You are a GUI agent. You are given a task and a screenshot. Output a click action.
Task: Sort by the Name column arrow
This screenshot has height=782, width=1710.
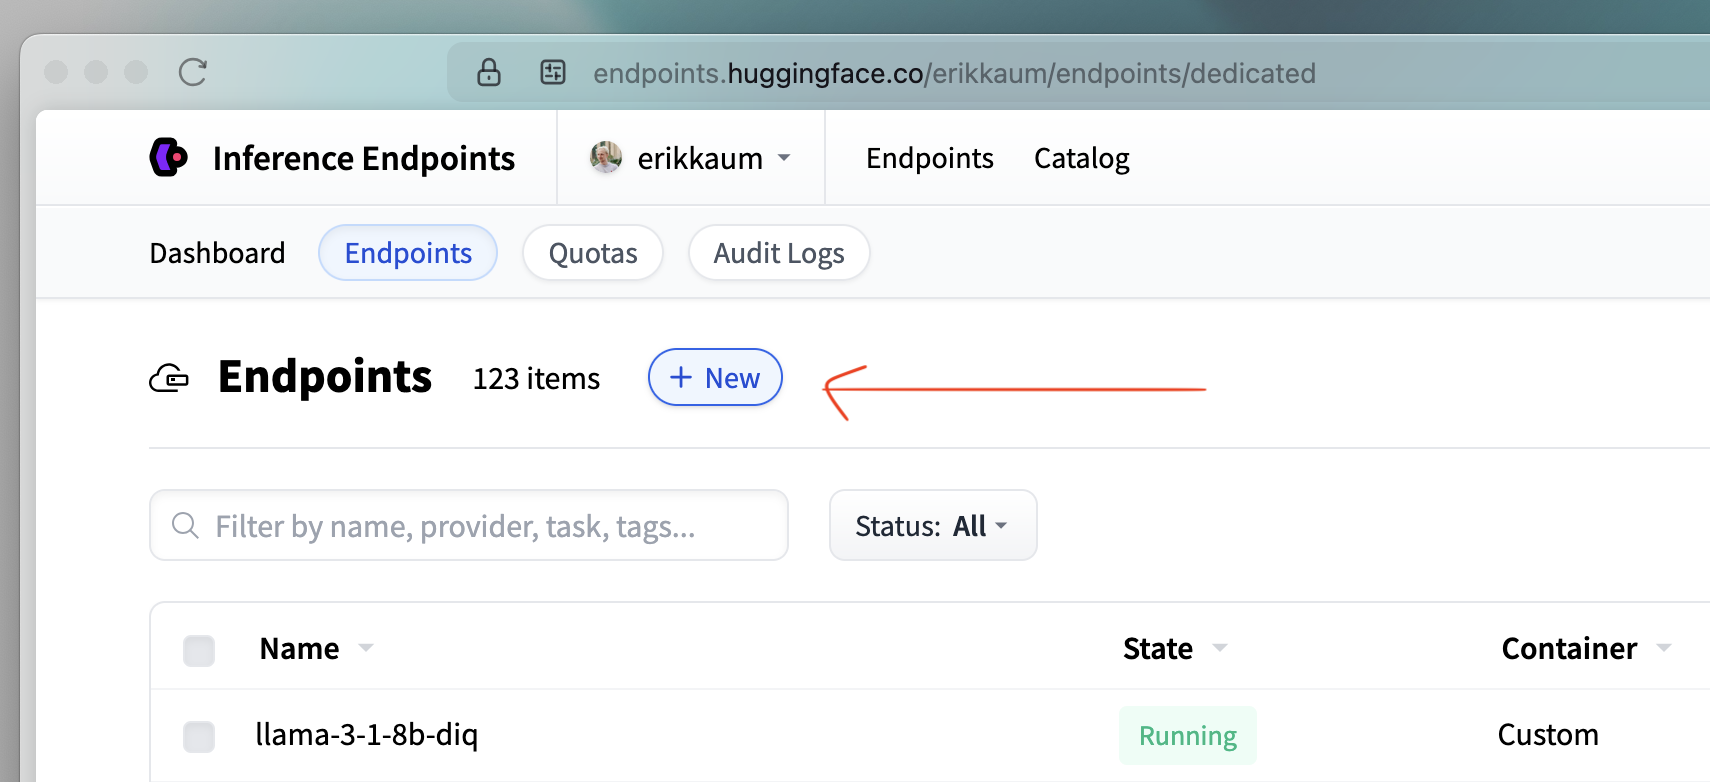pos(366,648)
